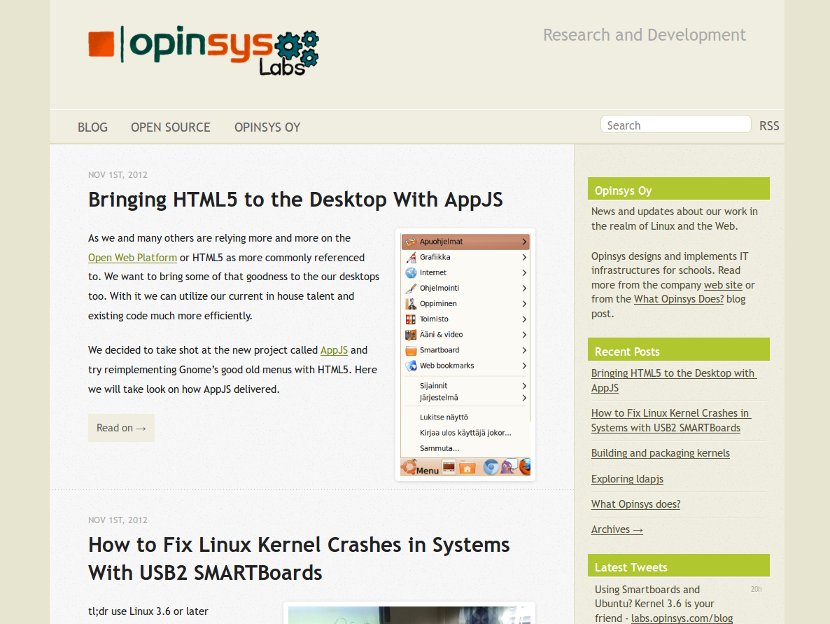Click the Read on button
Viewport: 830px width, 624px height.
(x=121, y=428)
